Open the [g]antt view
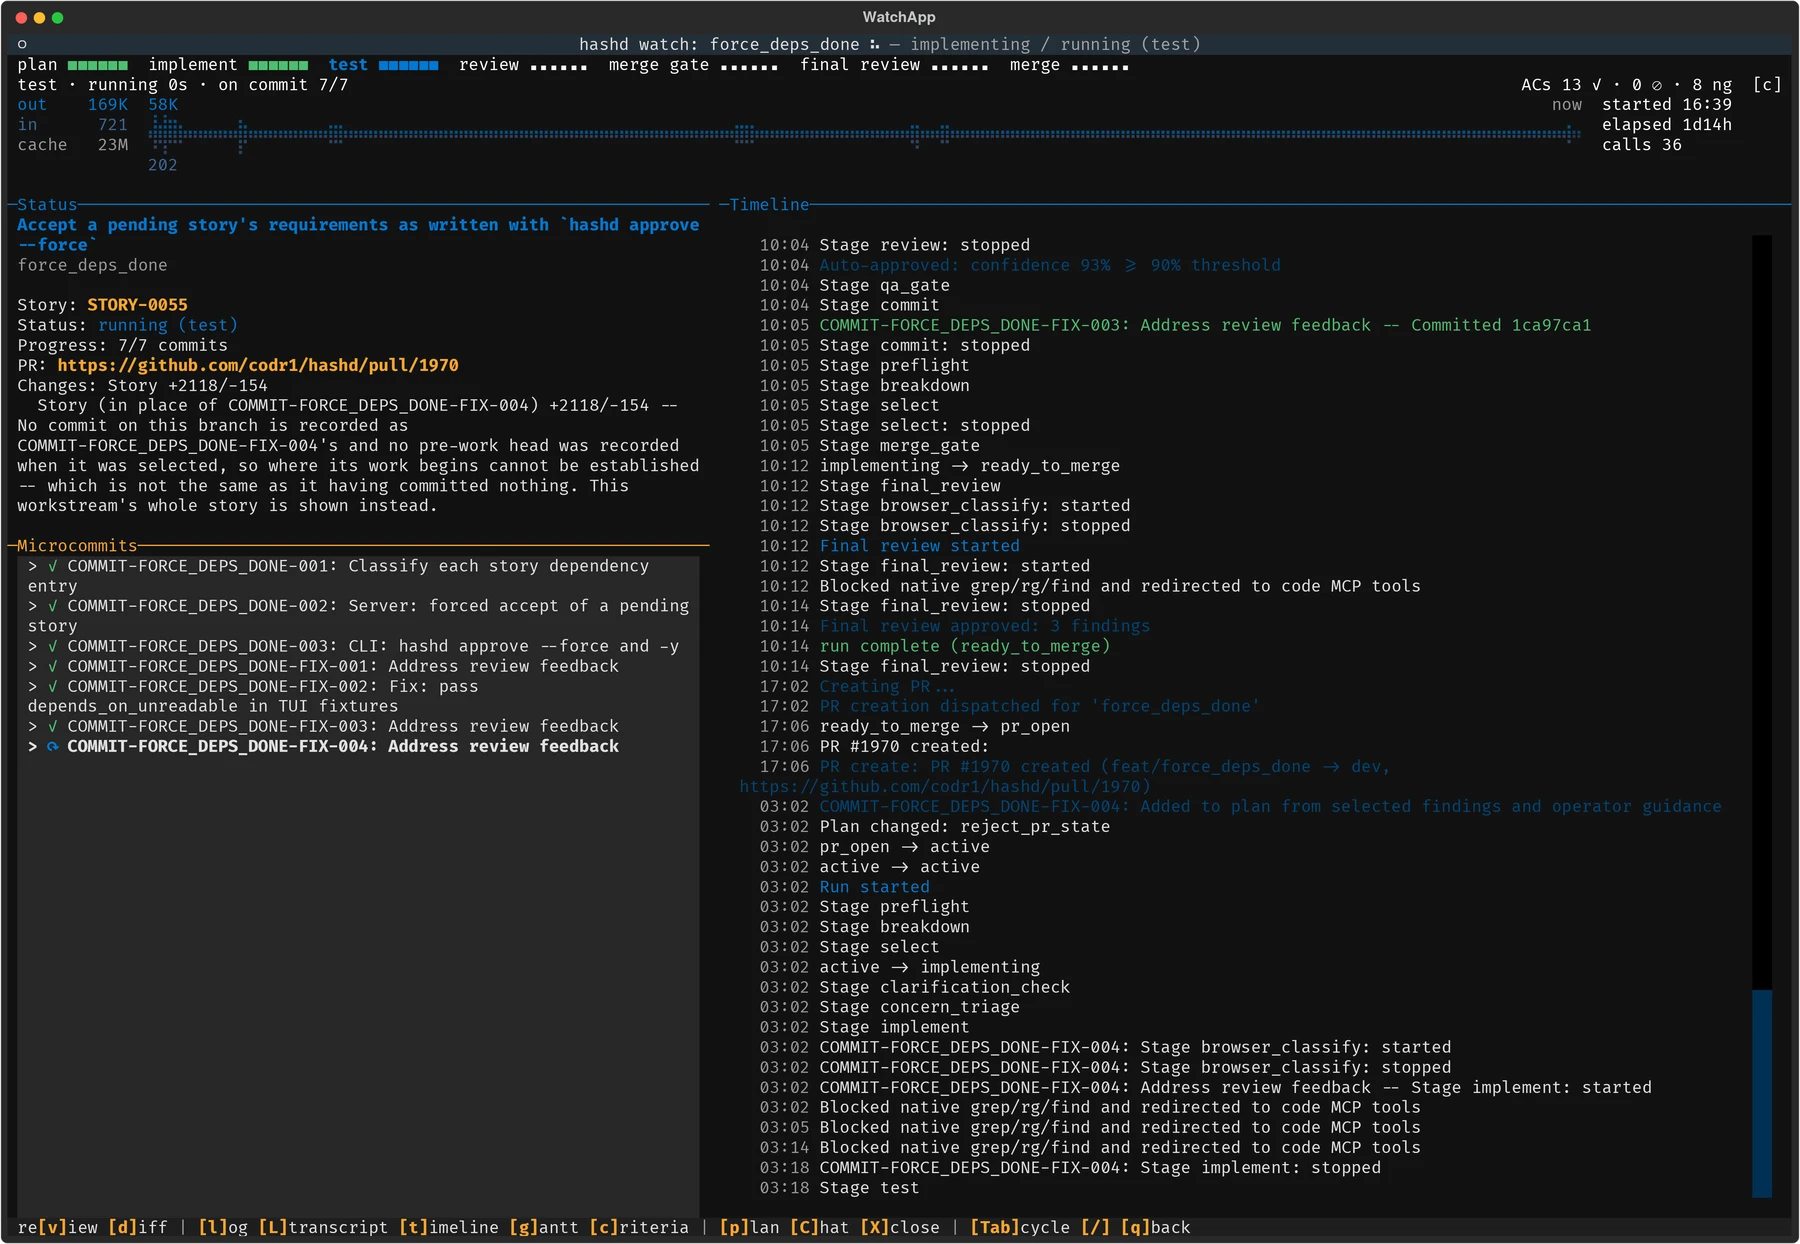Image resolution: width=1800 pixels, height=1244 pixels. tap(544, 1227)
